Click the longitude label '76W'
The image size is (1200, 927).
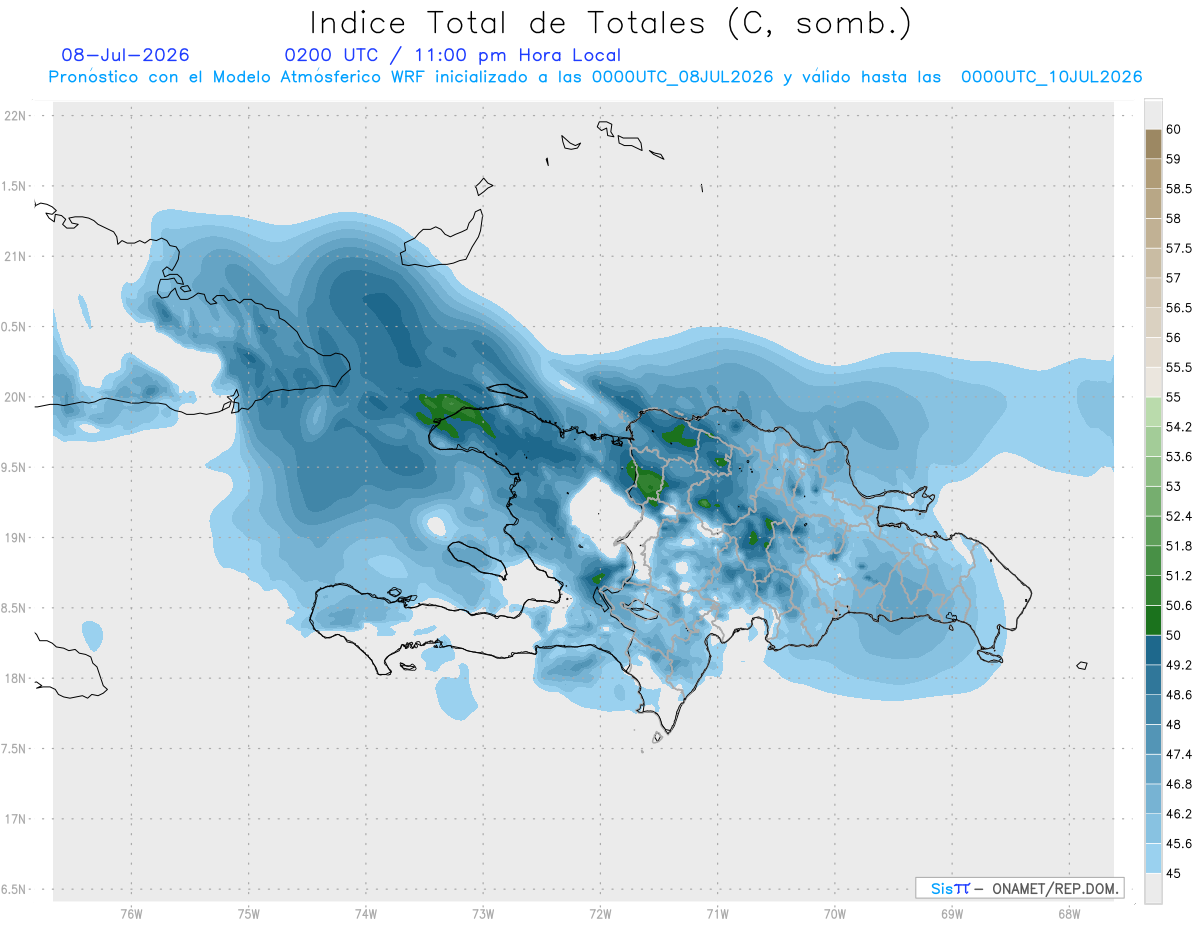(131, 914)
